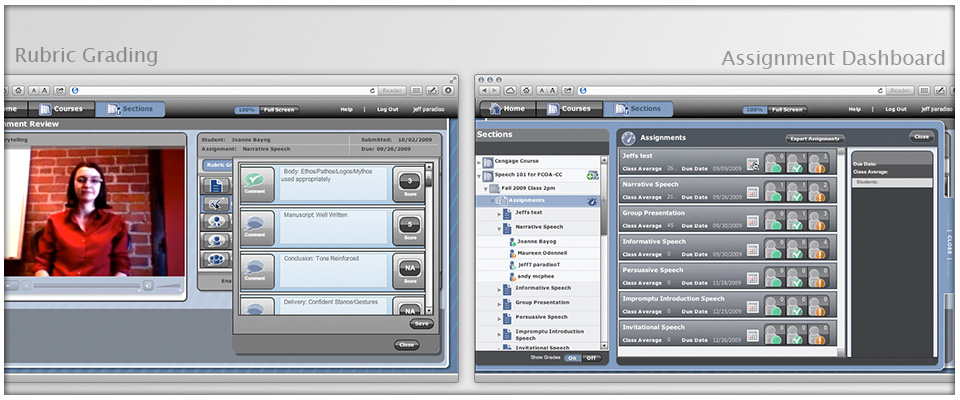Click Help in Assignment Dashboard window
Image resolution: width=960 pixels, height=400 pixels.
click(x=854, y=110)
